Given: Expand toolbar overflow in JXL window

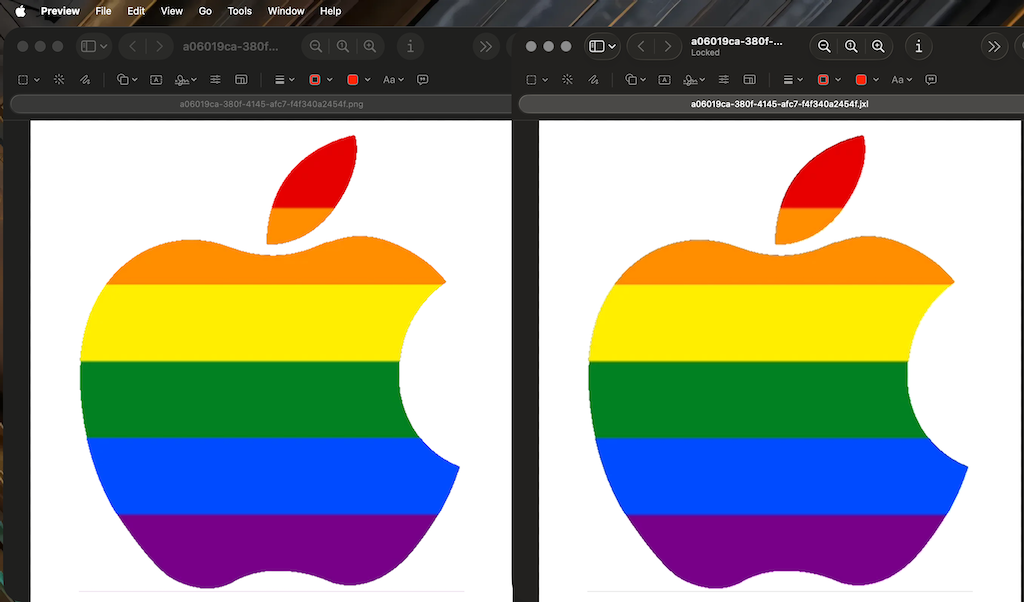Looking at the screenshot, I should tap(994, 46).
